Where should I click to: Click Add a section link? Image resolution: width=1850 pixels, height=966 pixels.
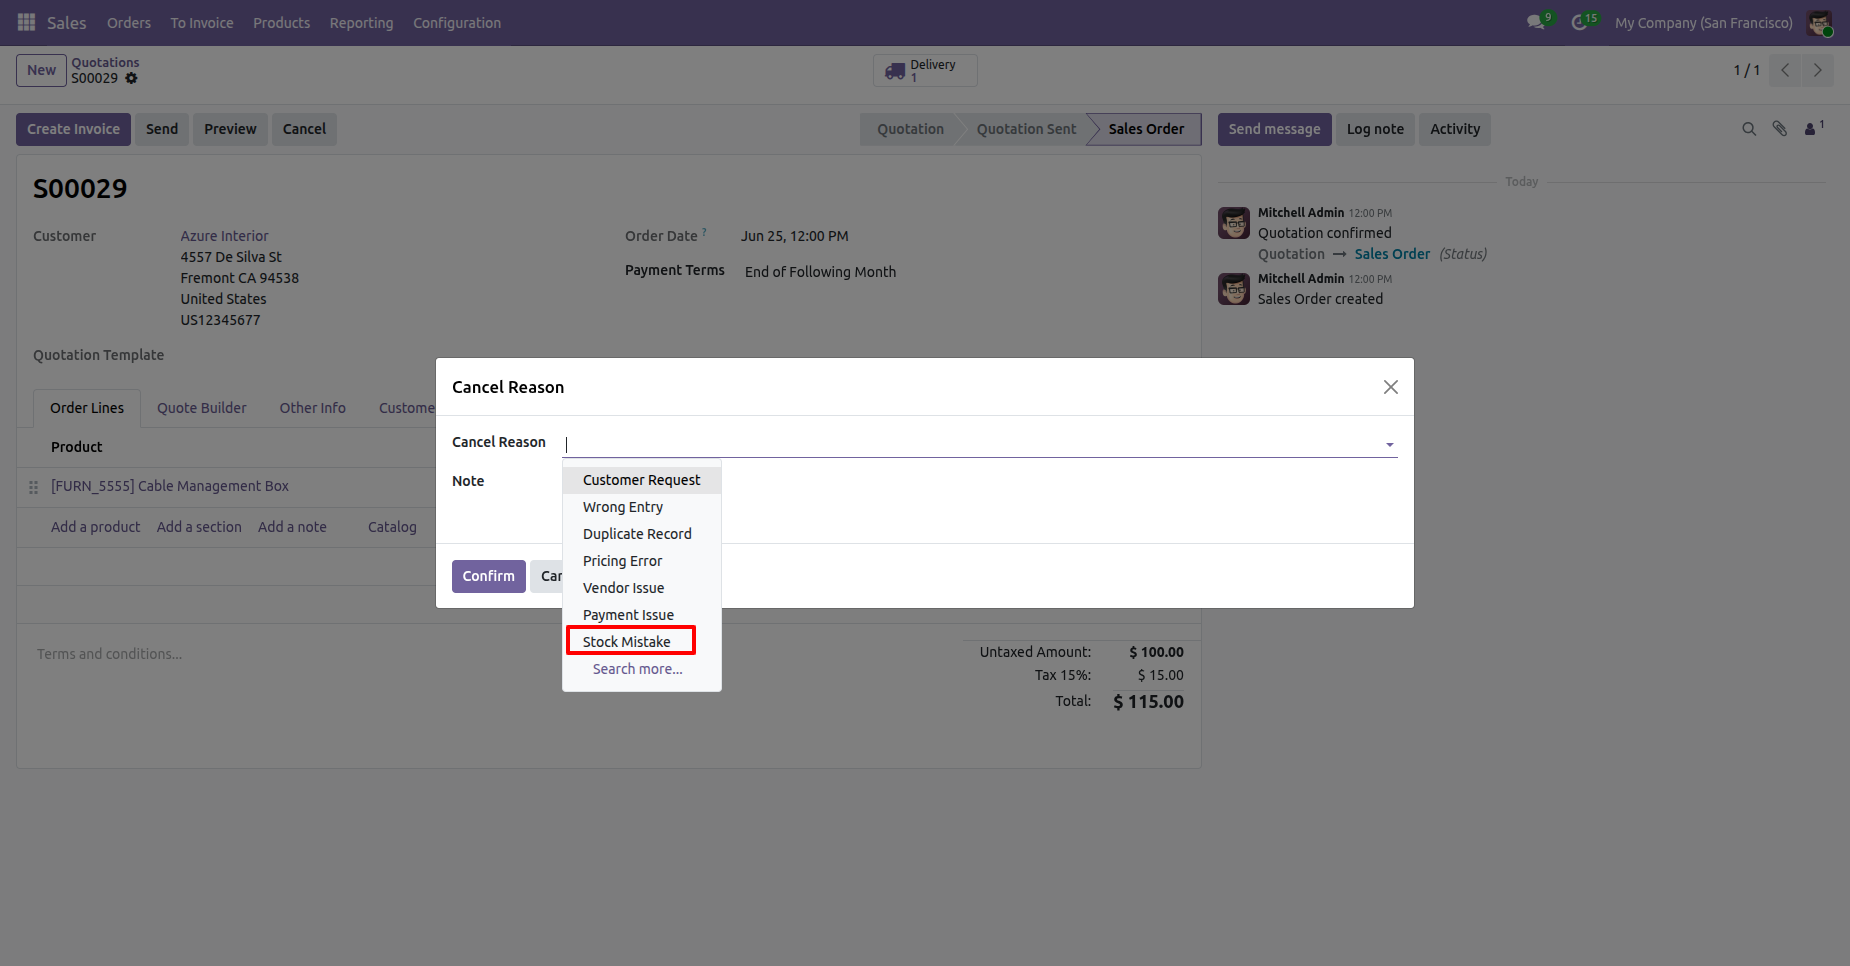199,527
